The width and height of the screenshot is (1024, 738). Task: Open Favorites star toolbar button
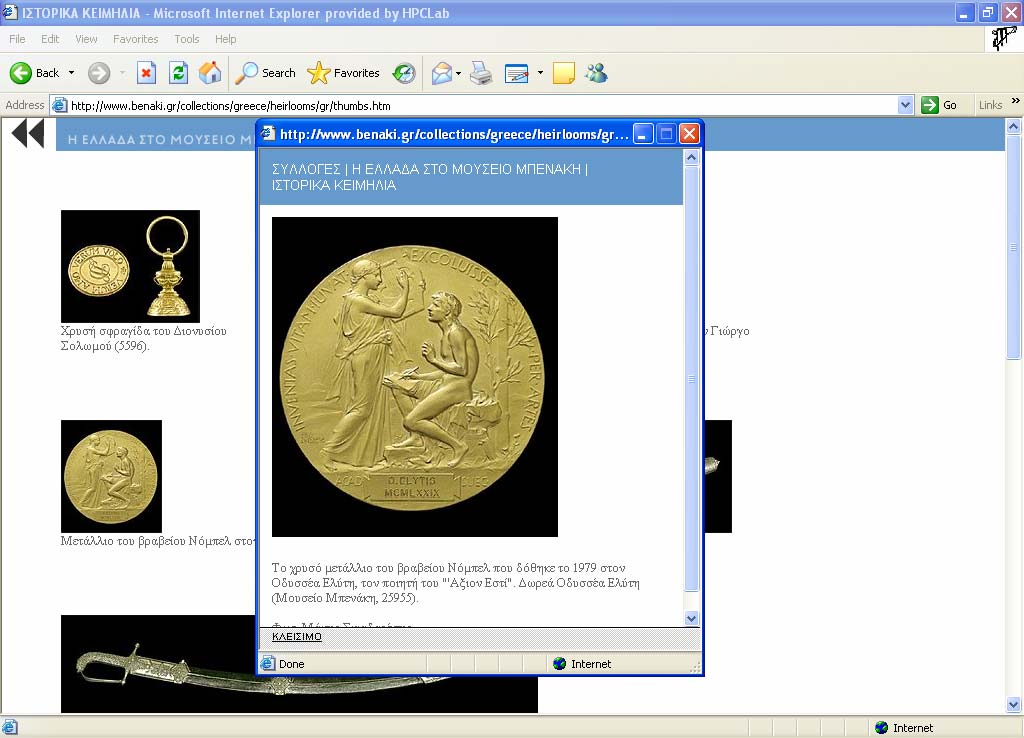344,72
